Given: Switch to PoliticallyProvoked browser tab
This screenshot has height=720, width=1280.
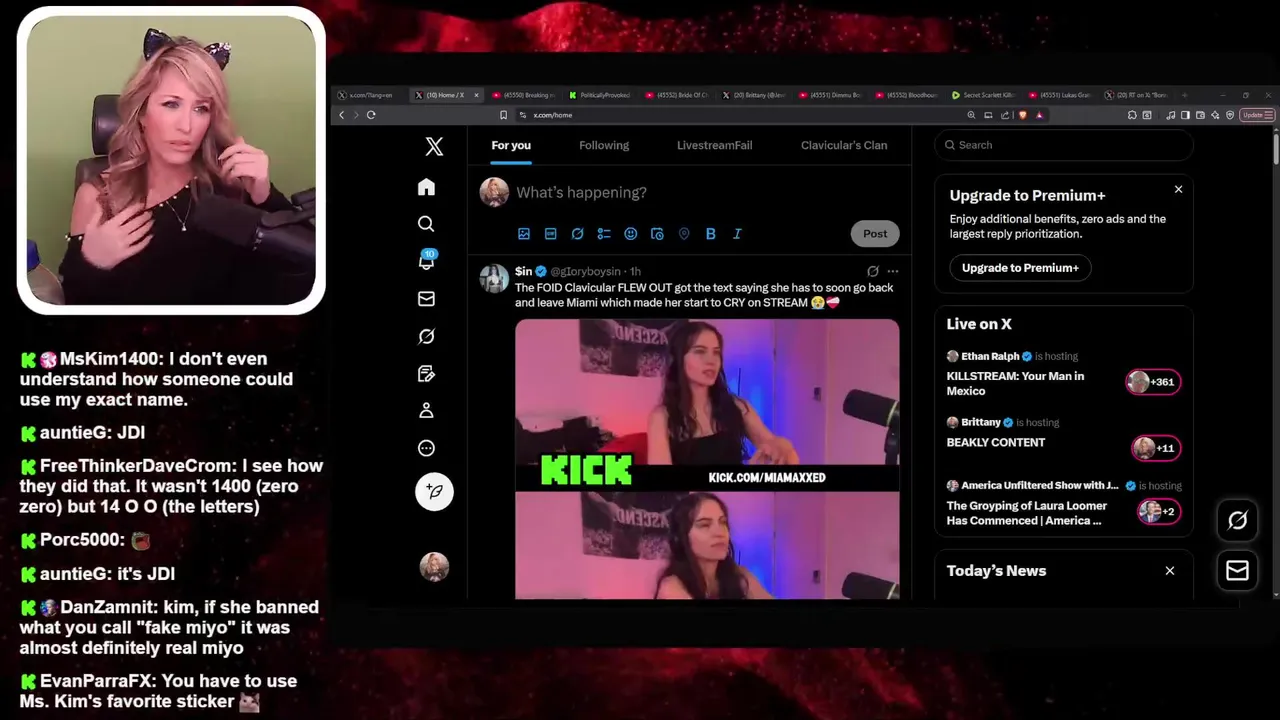Looking at the screenshot, I should click(x=602, y=95).
